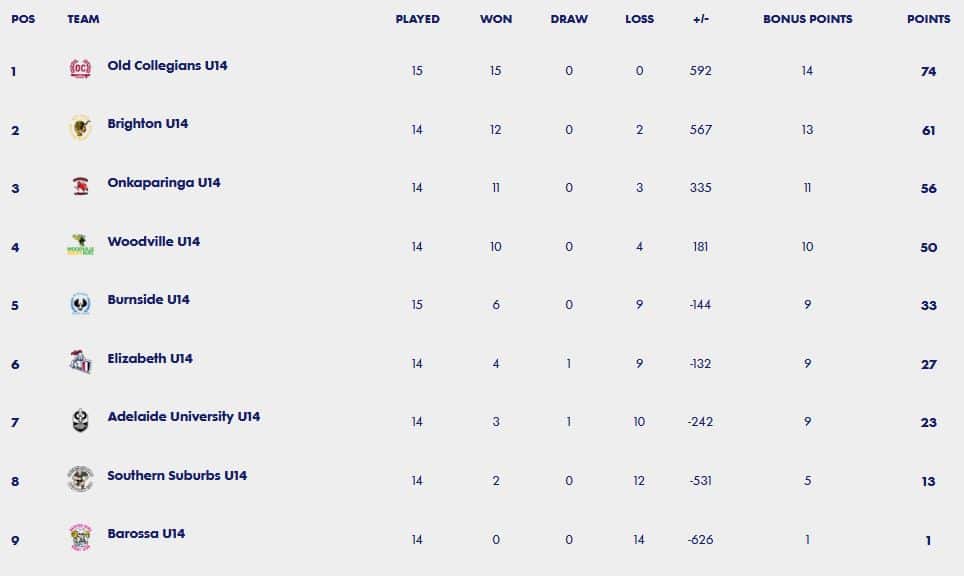The image size is (964, 576).
Task: Open the Adelaide University U14 team link
Action: click(183, 417)
